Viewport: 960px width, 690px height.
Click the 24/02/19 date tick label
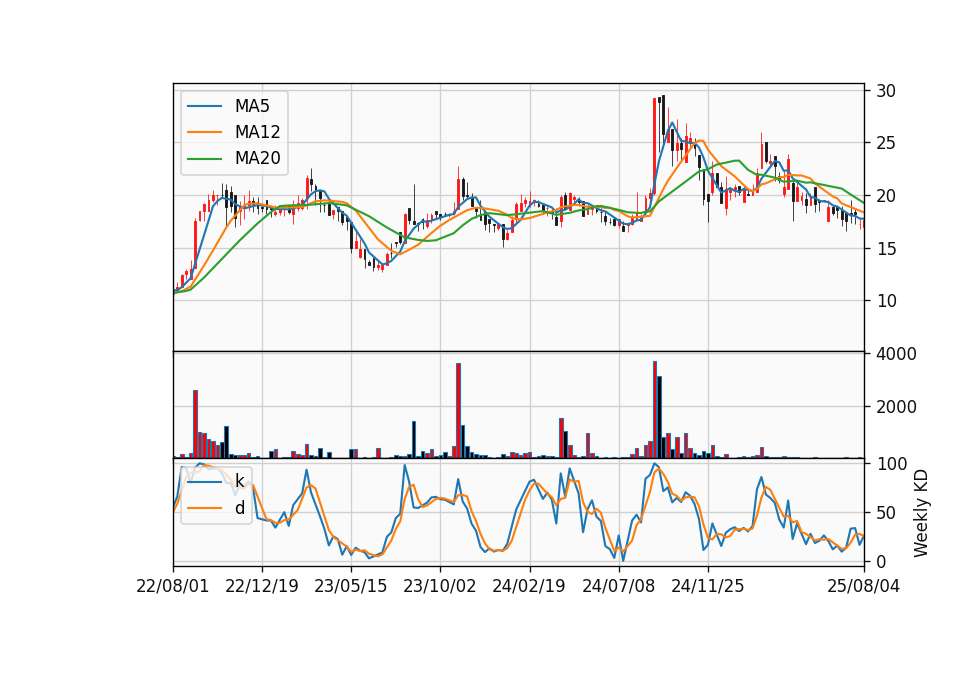tap(529, 586)
